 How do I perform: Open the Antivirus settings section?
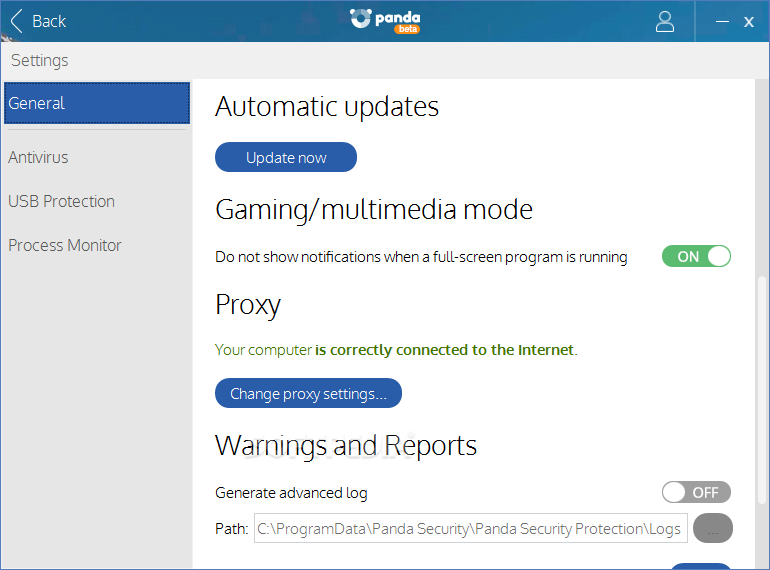click(x=38, y=157)
